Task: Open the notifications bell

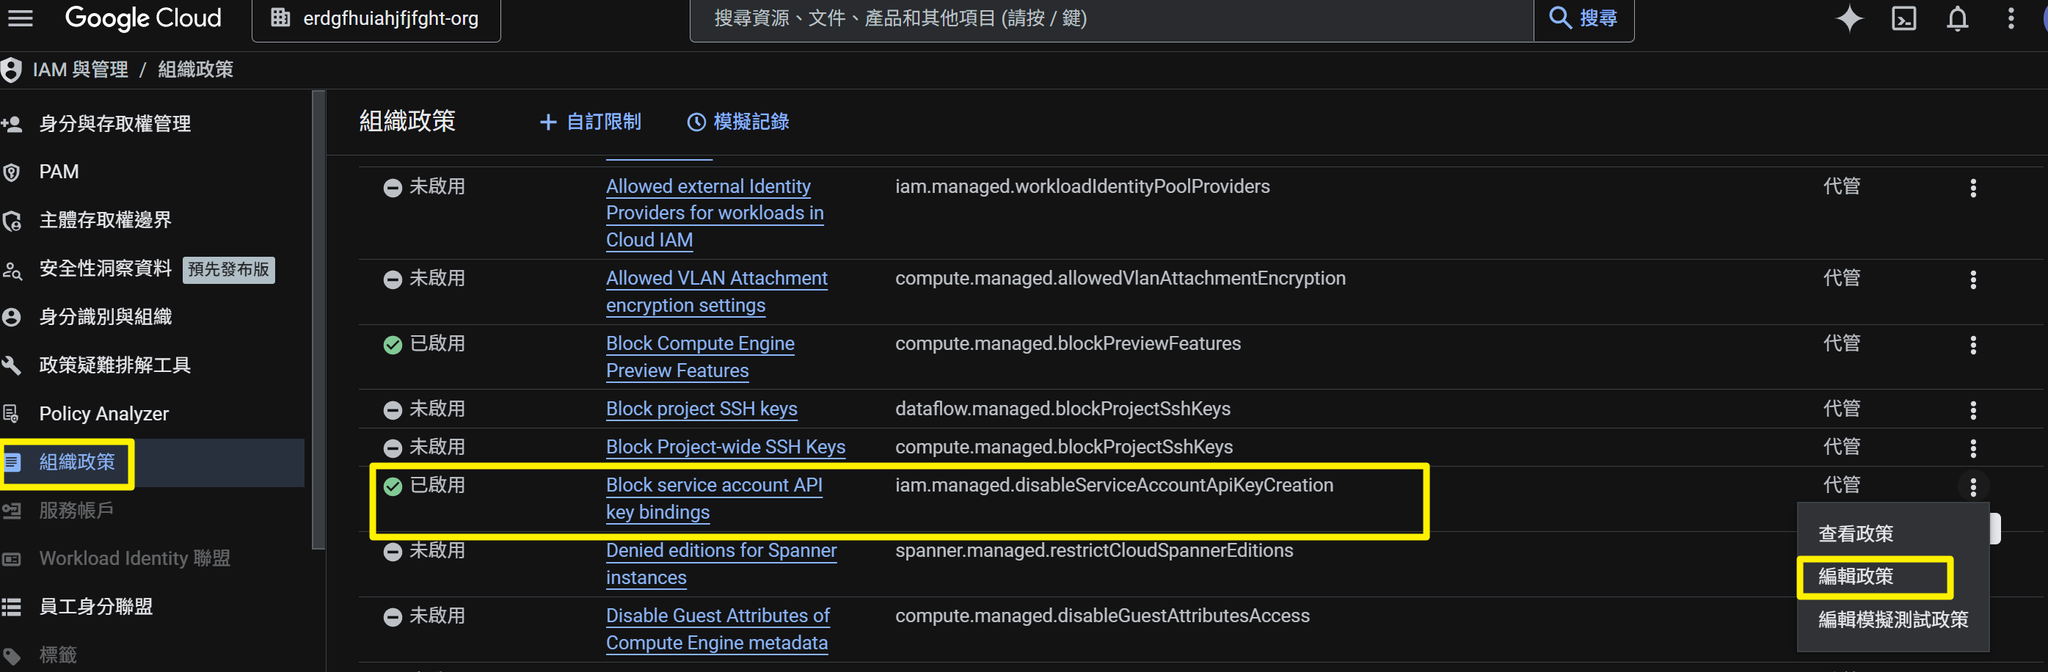Action: tap(1957, 18)
